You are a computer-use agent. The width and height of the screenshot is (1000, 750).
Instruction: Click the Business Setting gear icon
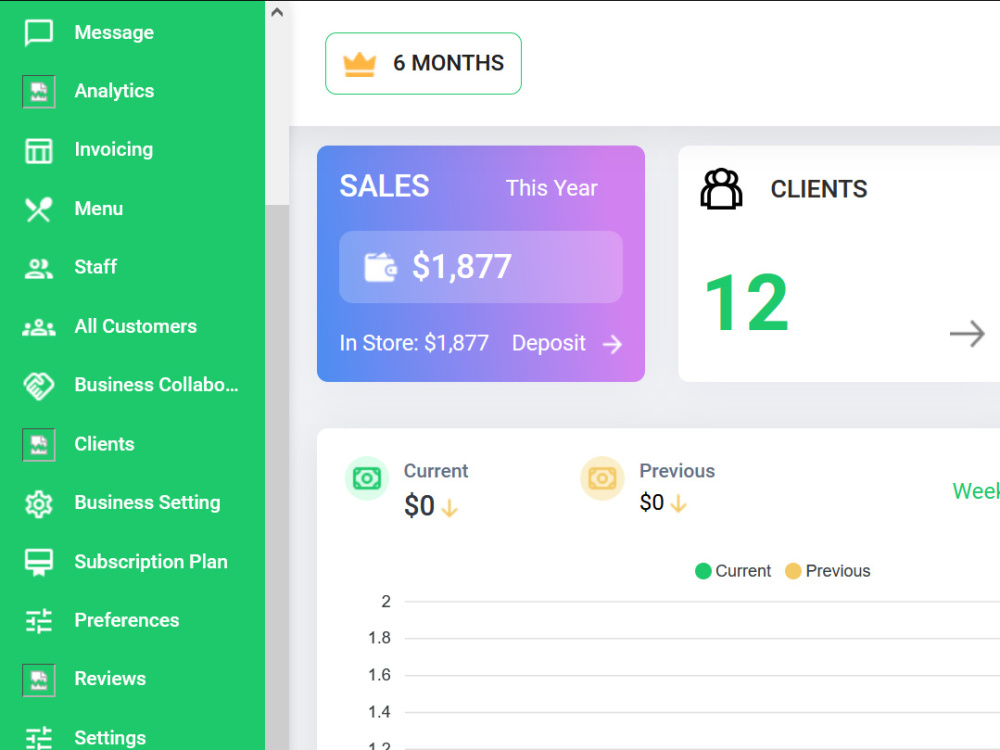(38, 503)
